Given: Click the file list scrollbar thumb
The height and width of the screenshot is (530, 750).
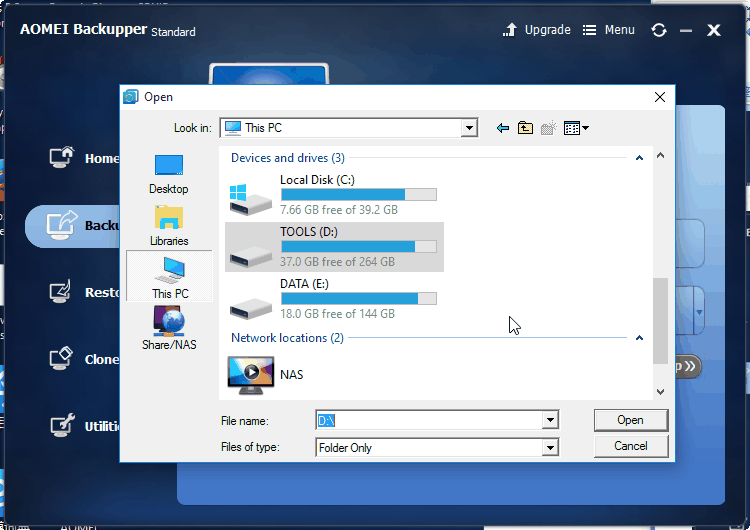Looking at the screenshot, I should (x=661, y=320).
